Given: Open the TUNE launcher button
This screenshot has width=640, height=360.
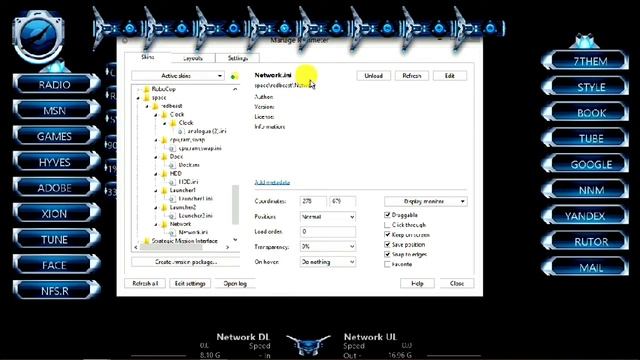Looking at the screenshot, I should (x=55, y=239).
